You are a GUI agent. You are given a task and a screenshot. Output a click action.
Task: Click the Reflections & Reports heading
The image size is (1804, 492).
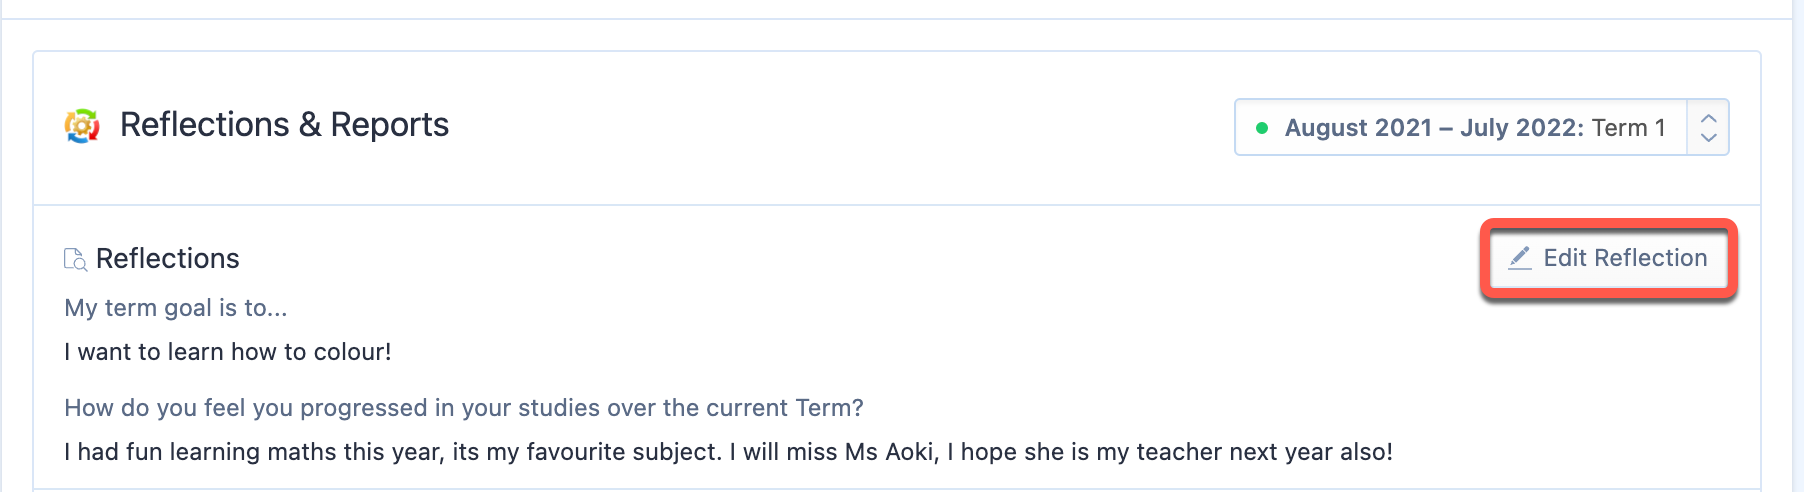click(284, 125)
